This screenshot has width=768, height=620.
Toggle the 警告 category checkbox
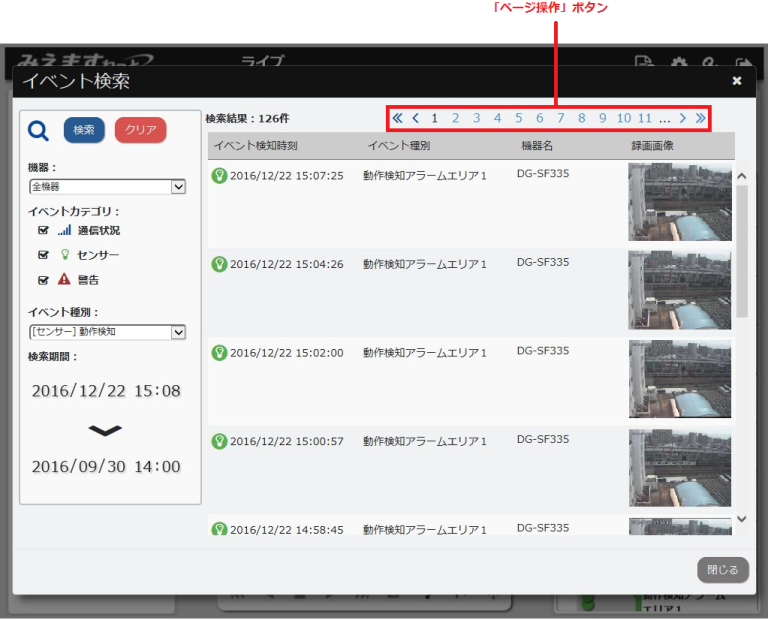[x=43, y=280]
